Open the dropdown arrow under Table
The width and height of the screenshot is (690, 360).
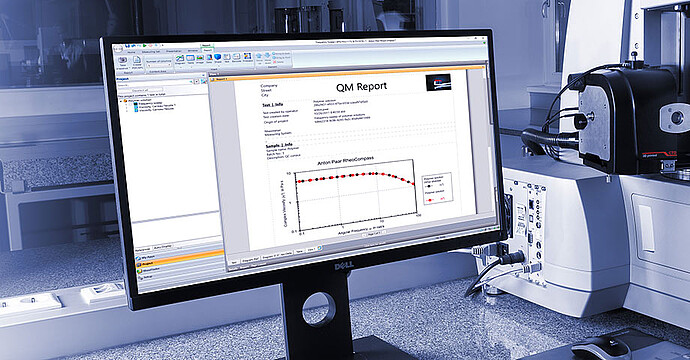191,67
